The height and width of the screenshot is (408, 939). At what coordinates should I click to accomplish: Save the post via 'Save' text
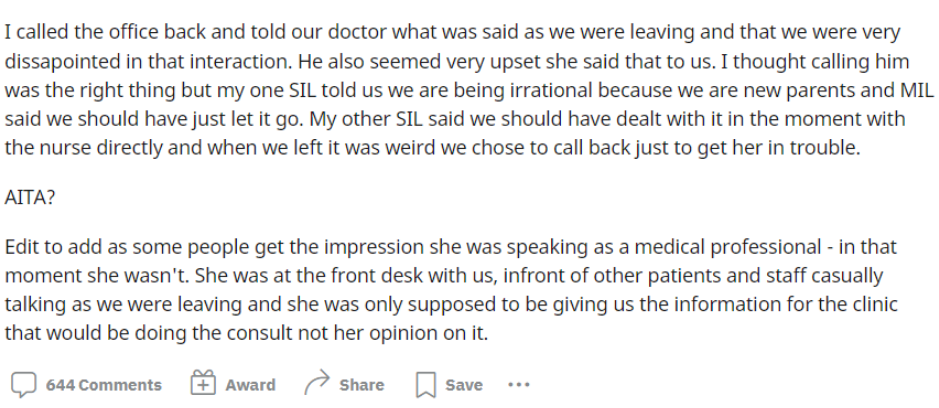point(464,385)
